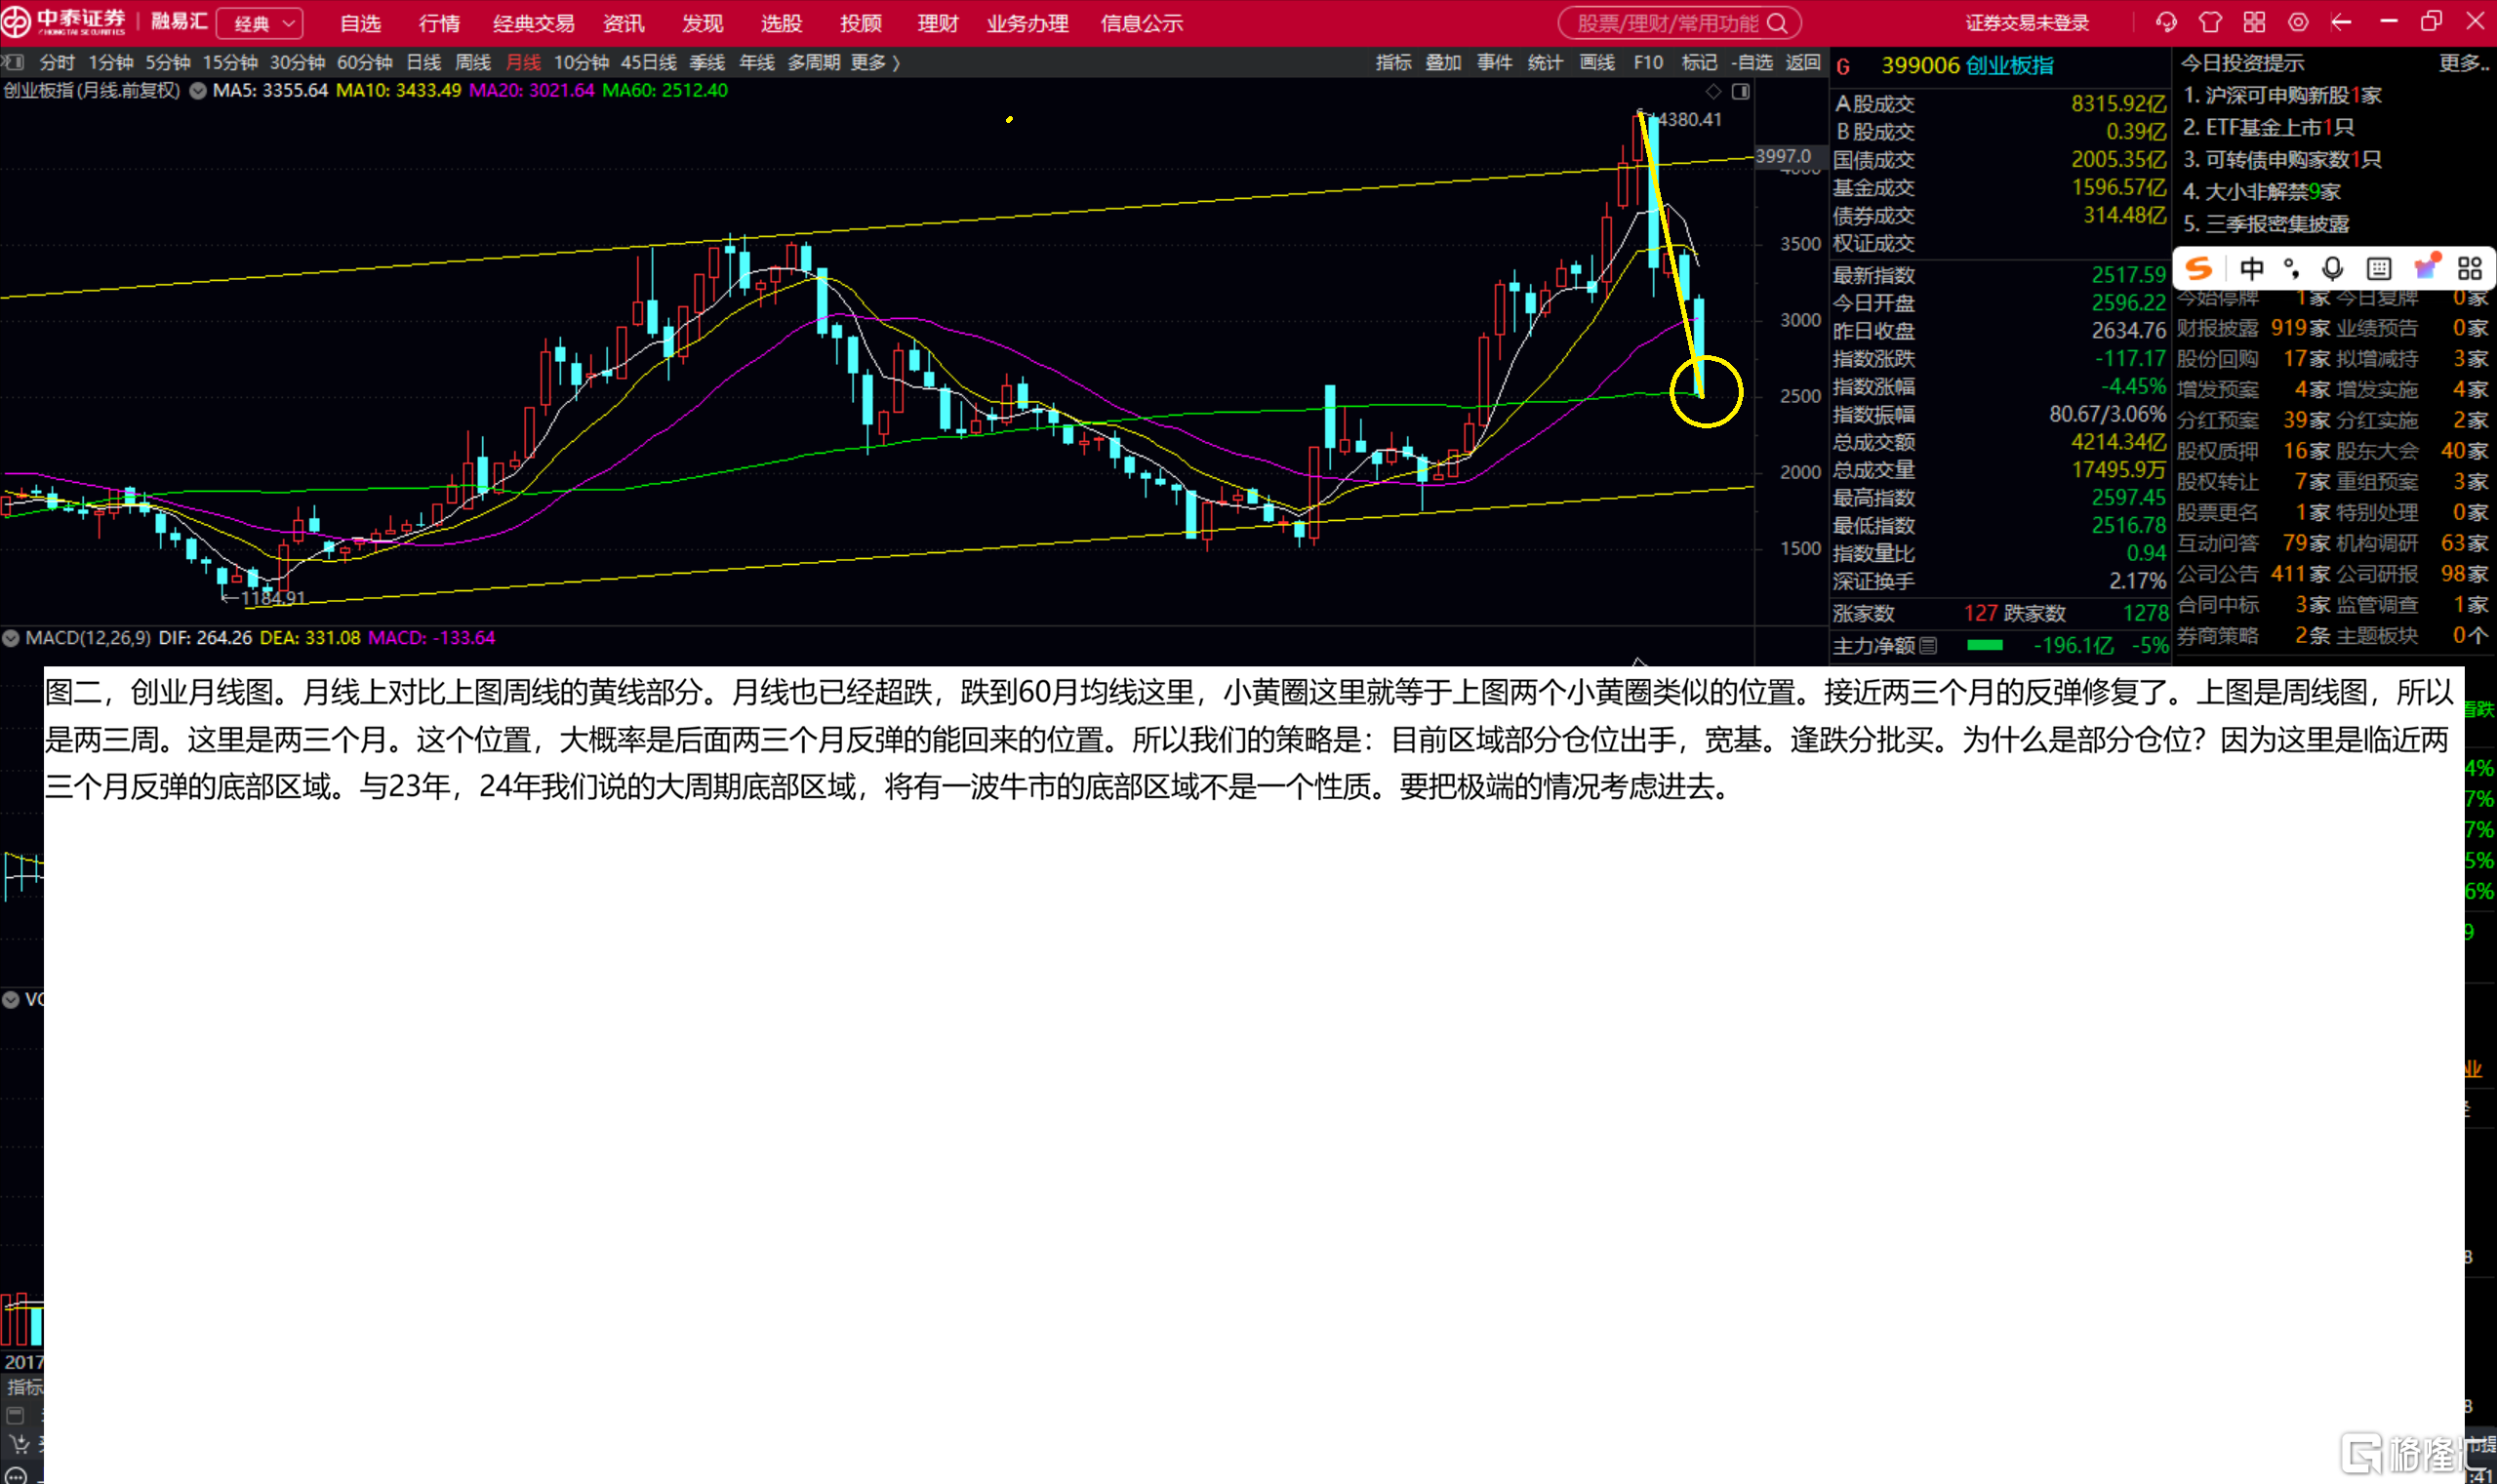
Task: Click the 画线 drawing tool button
Action: tap(1597, 62)
